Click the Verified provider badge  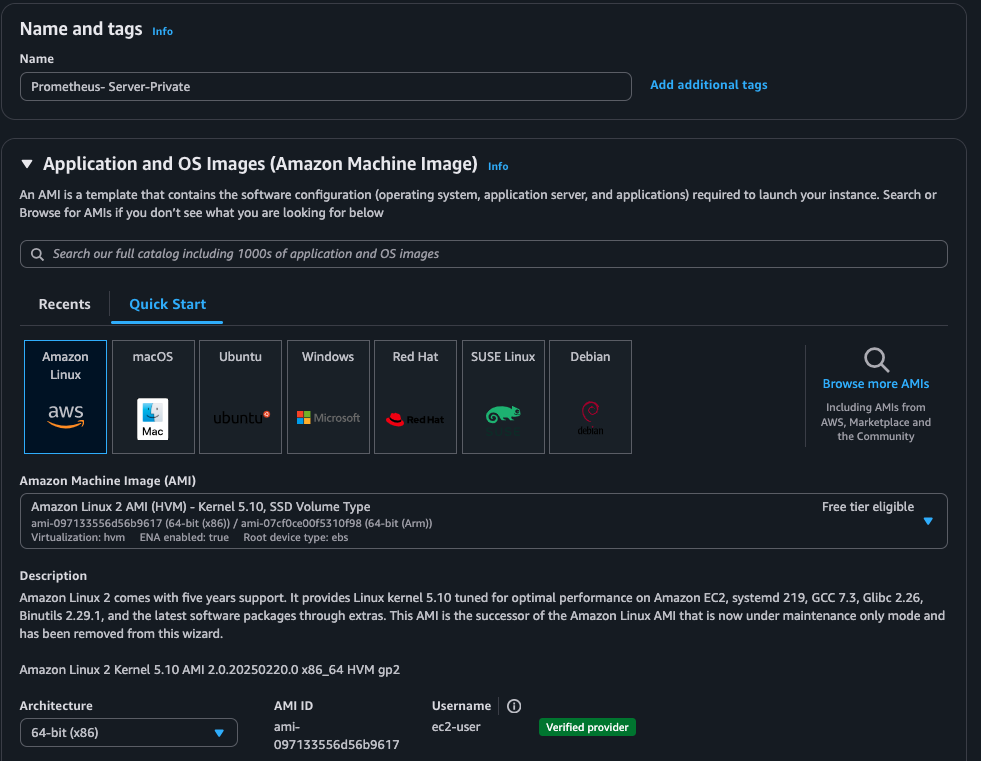(586, 727)
